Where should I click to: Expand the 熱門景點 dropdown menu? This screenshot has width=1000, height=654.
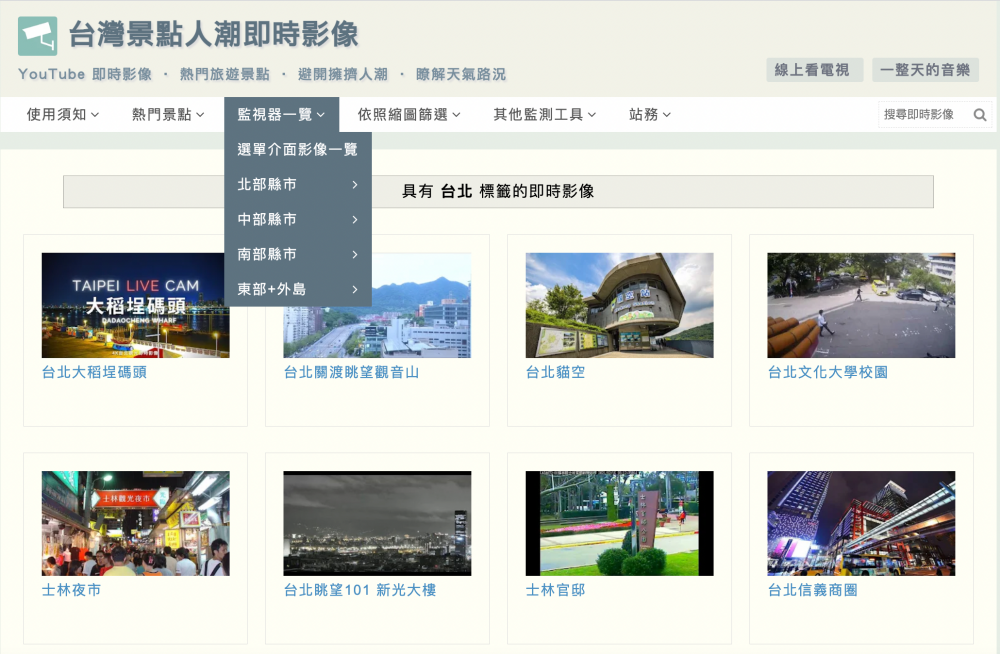(168, 115)
